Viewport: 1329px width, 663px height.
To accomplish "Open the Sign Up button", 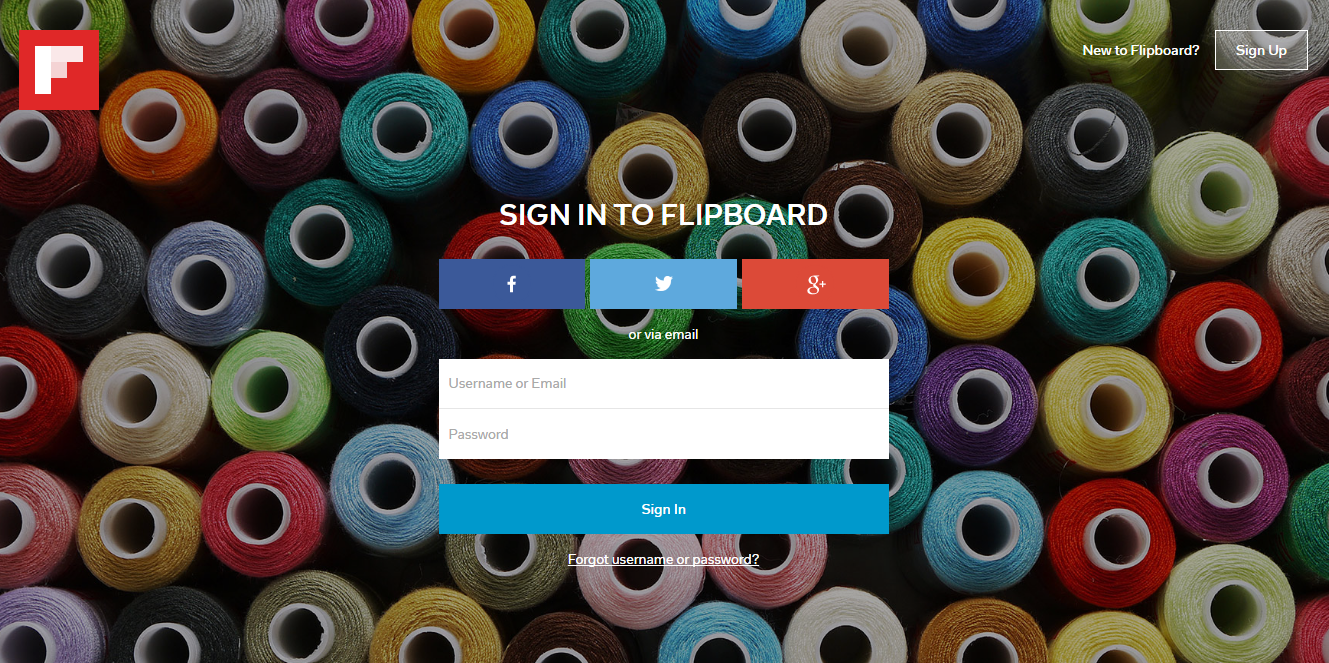I will point(1261,50).
